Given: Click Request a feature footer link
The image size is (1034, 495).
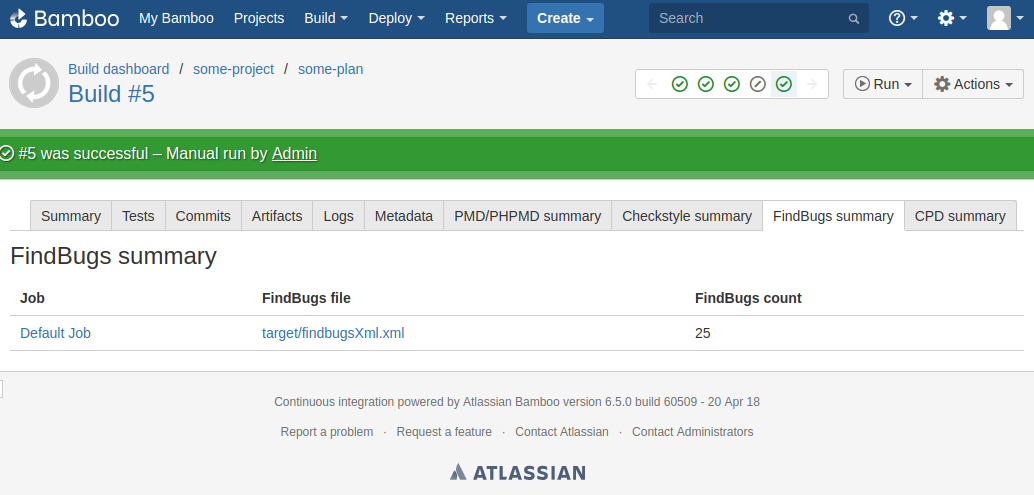Looking at the screenshot, I should pyautogui.click(x=444, y=432).
